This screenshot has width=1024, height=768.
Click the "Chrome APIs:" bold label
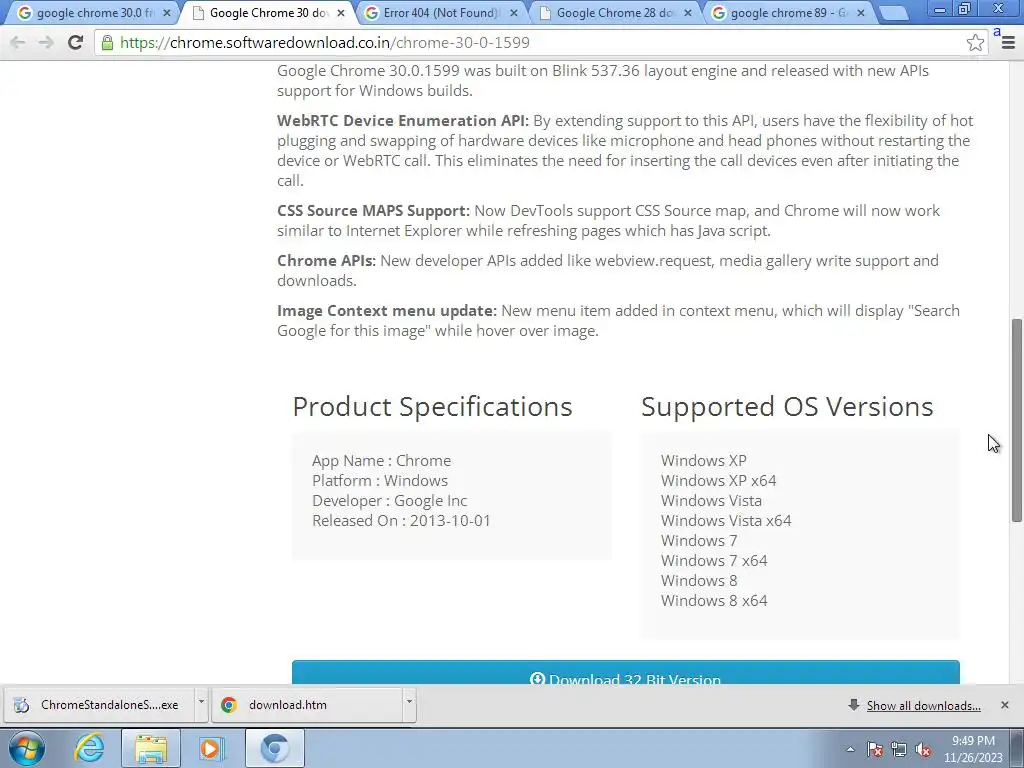327,261
